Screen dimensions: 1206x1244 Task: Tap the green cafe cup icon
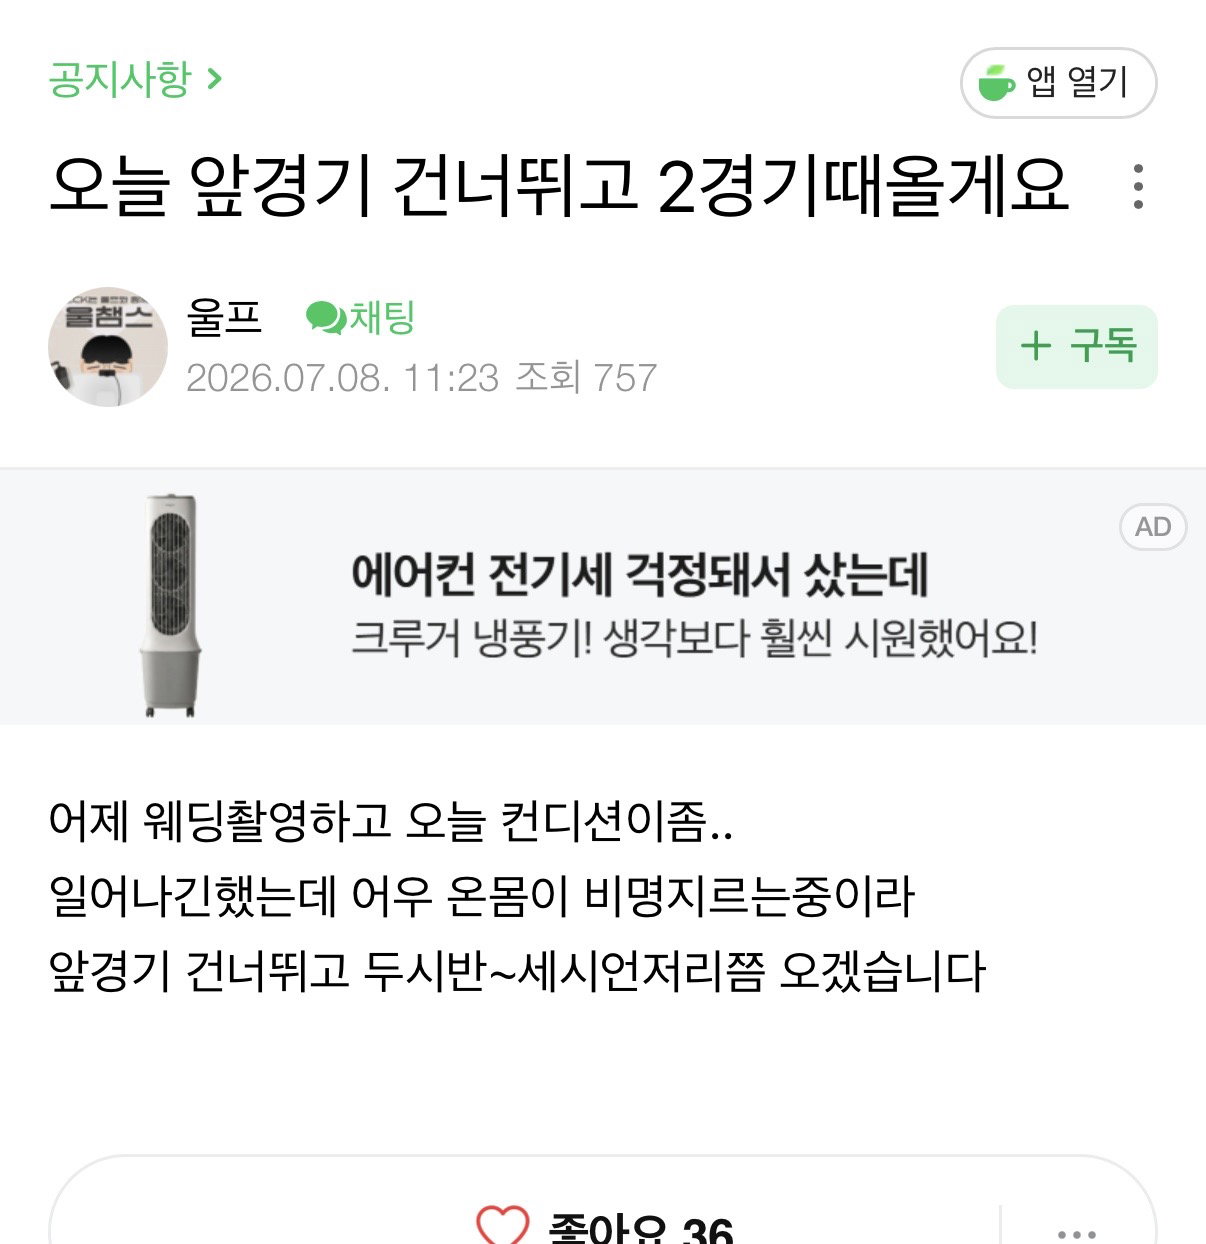pyautogui.click(x=996, y=83)
